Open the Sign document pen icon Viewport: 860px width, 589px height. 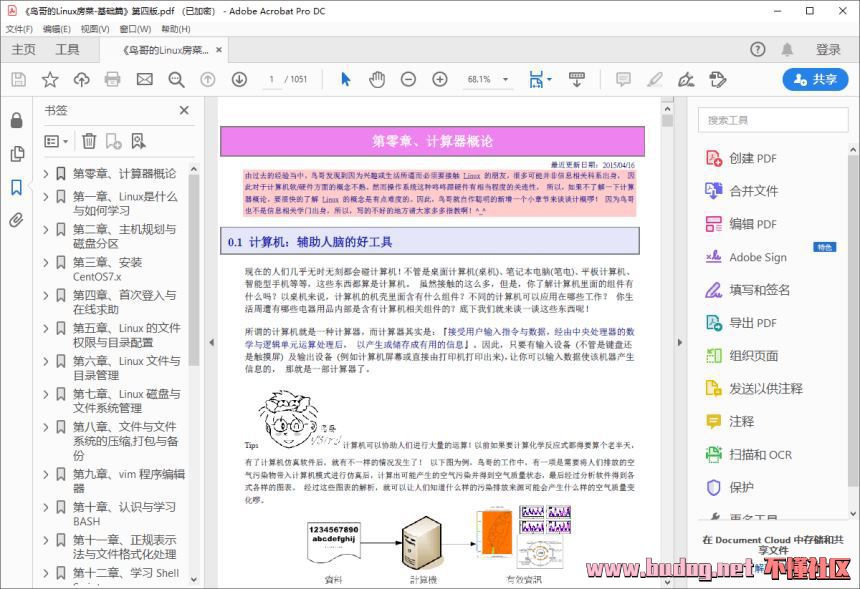686,80
